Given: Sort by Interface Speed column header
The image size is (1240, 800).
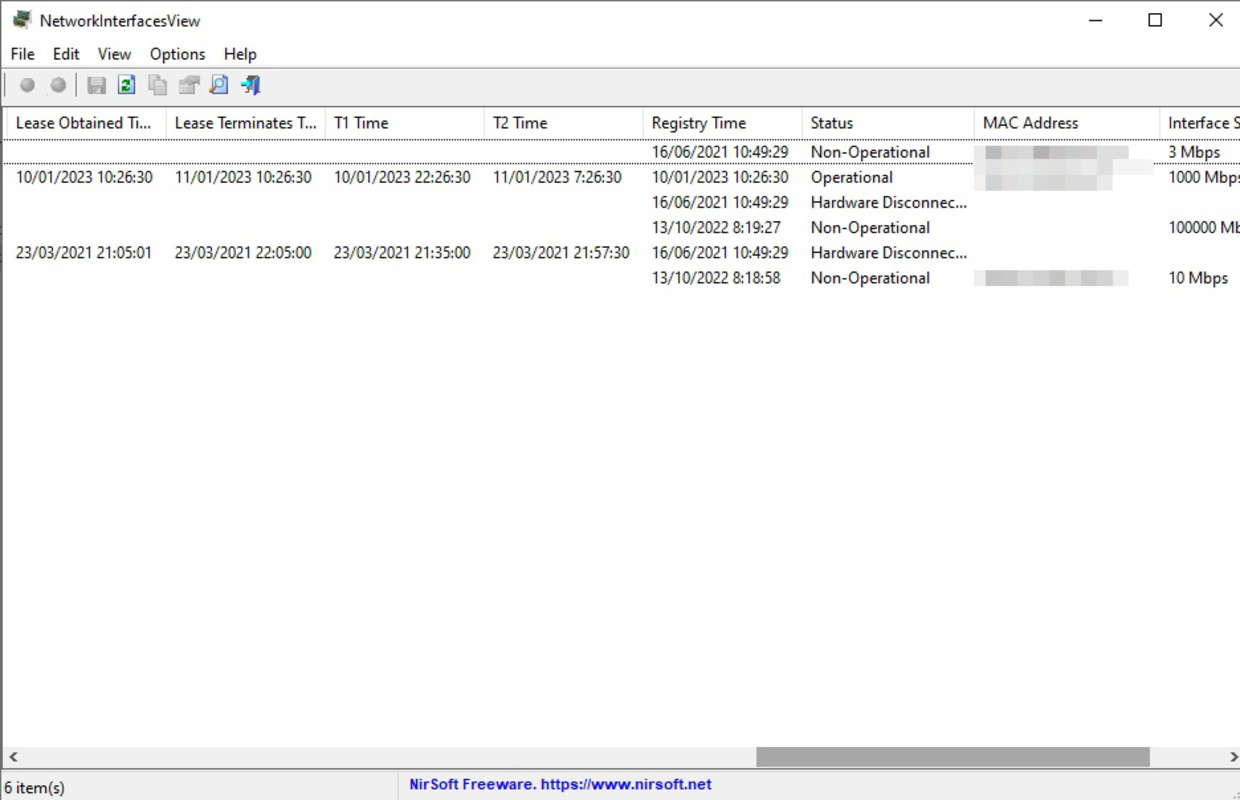Looking at the screenshot, I should click(1200, 123).
